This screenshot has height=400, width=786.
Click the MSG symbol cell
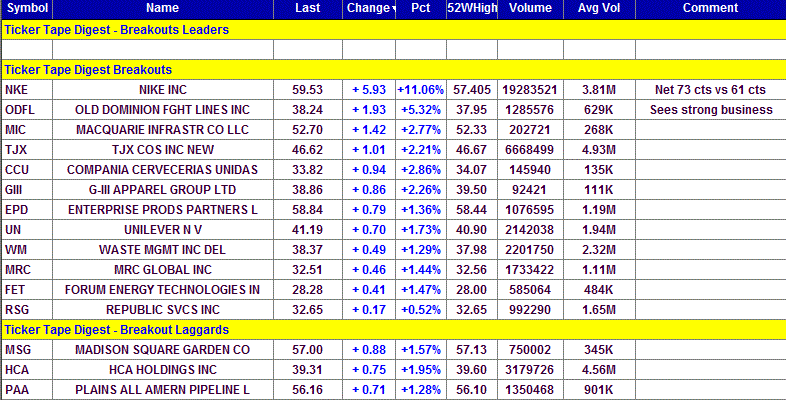[x=27, y=350]
